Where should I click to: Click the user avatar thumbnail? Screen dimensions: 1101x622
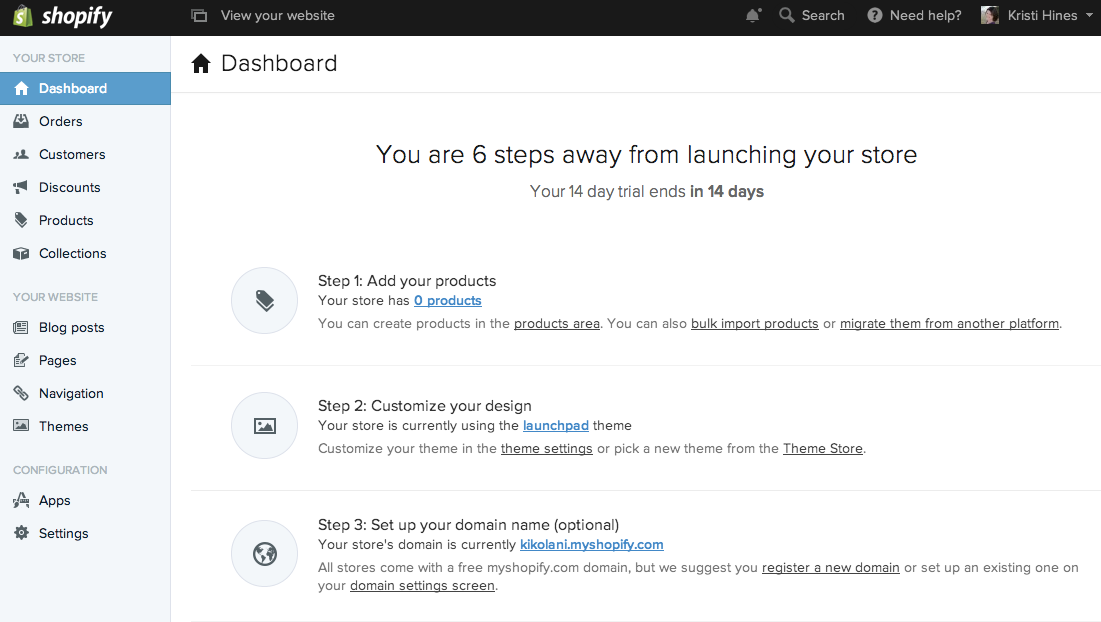(x=990, y=15)
